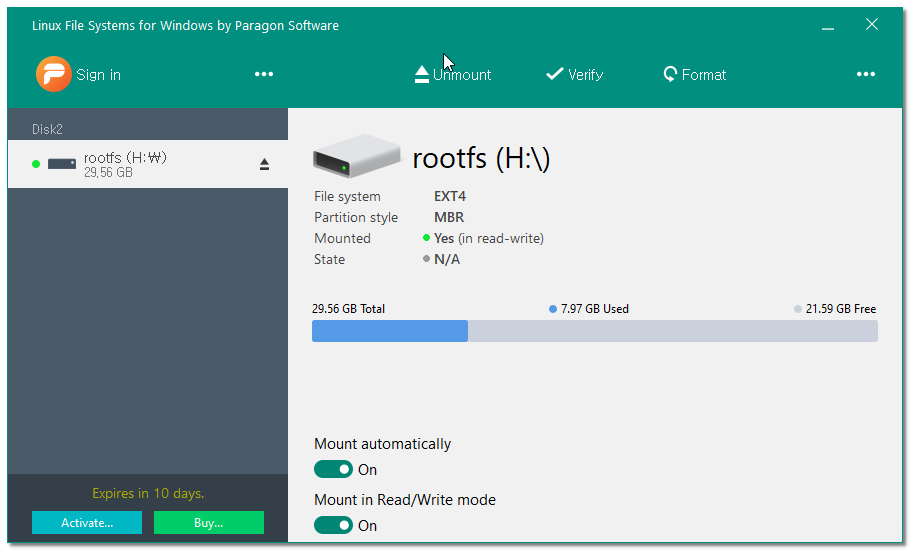Click '29.56 GB Total' label

348,309
